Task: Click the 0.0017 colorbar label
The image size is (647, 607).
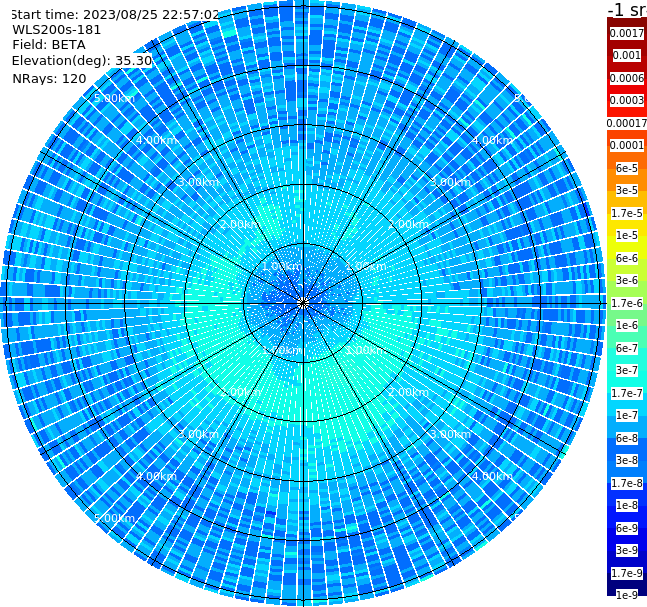Action: (627, 33)
